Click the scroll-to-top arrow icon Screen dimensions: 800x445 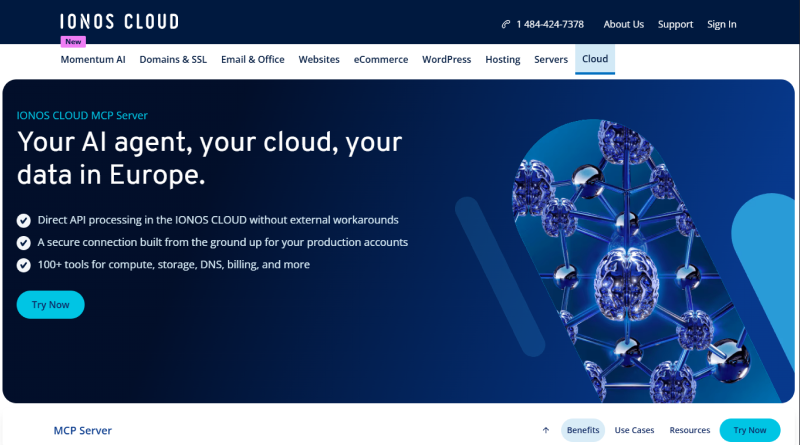[x=546, y=430]
